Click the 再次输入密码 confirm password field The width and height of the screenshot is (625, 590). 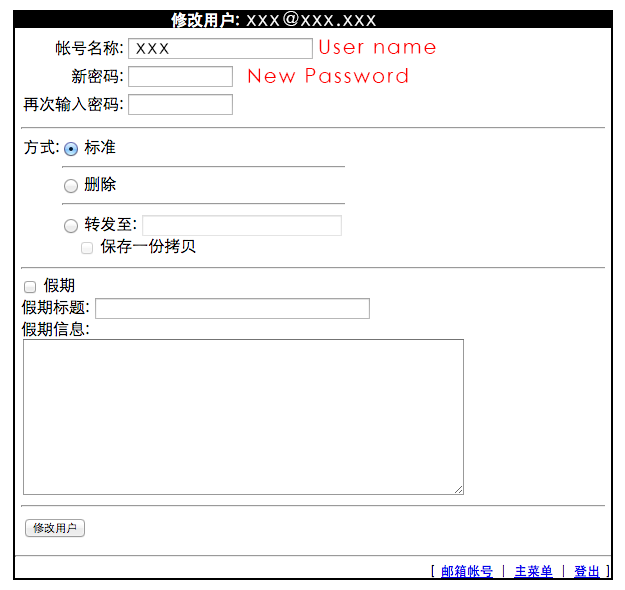pos(180,105)
